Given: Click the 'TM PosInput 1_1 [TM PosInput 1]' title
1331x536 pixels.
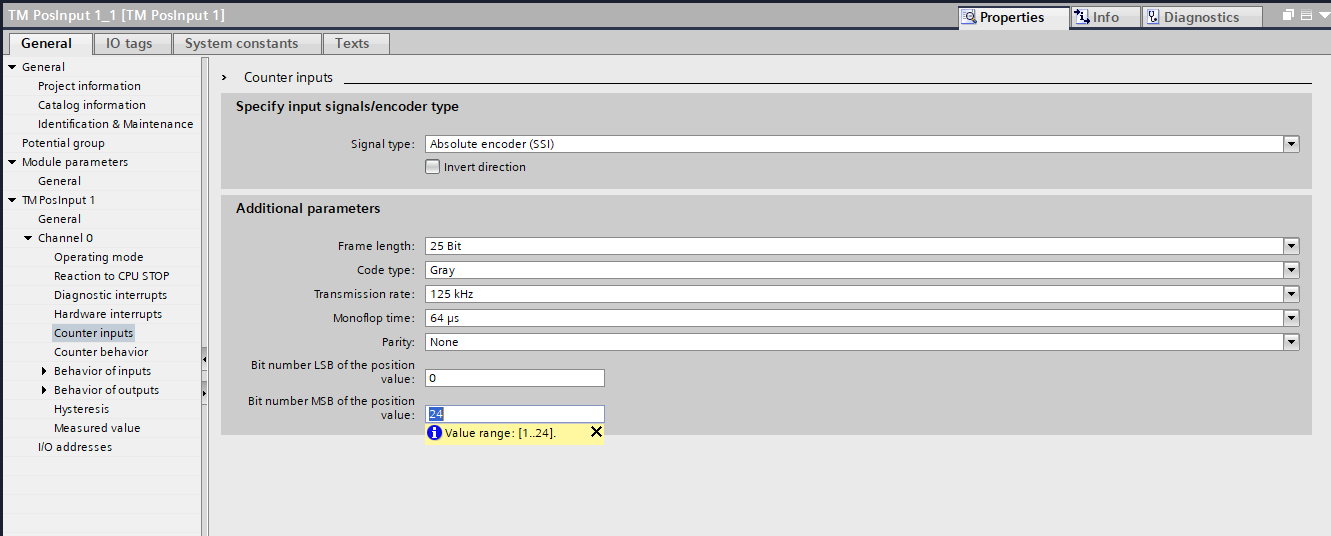Looking at the screenshot, I should pos(116,15).
